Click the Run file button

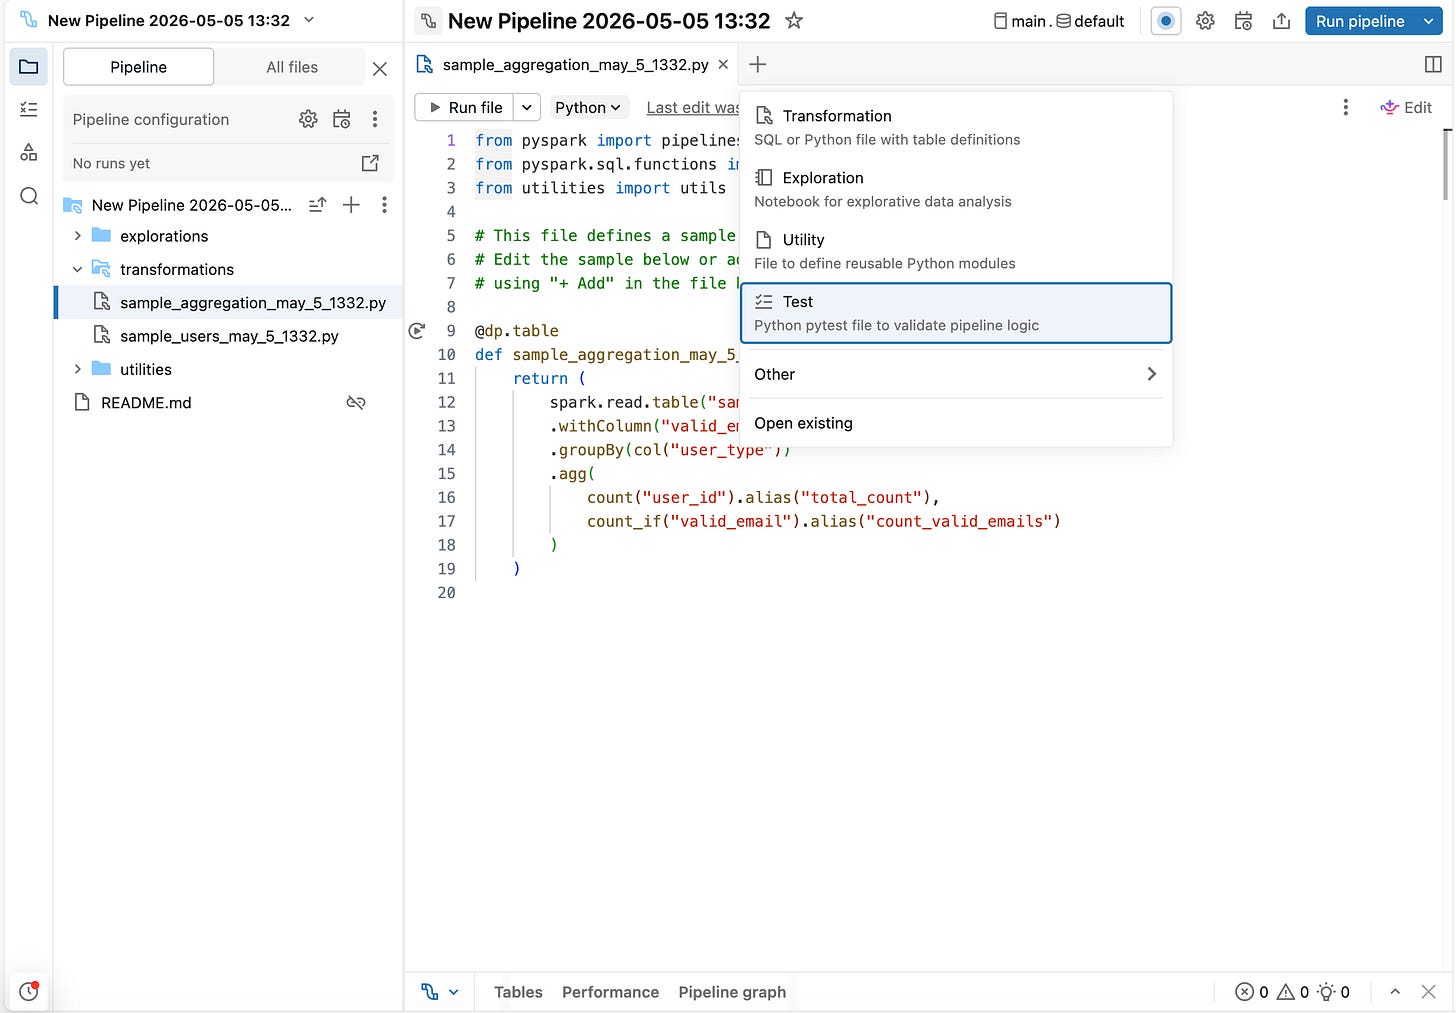465,107
